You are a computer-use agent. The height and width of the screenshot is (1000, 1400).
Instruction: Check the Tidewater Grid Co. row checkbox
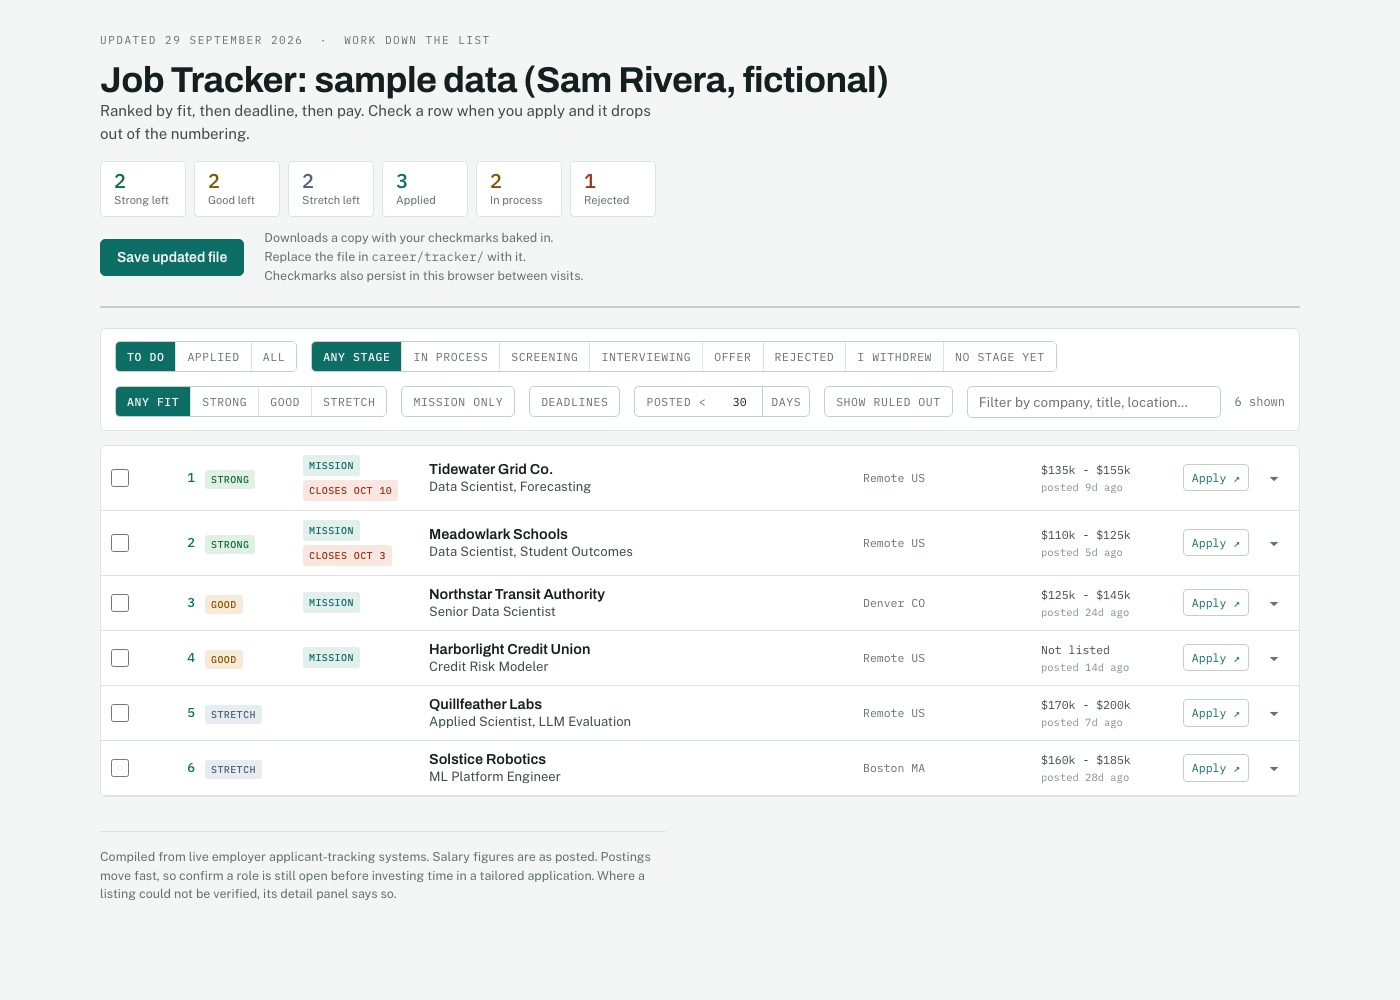[x=120, y=478]
